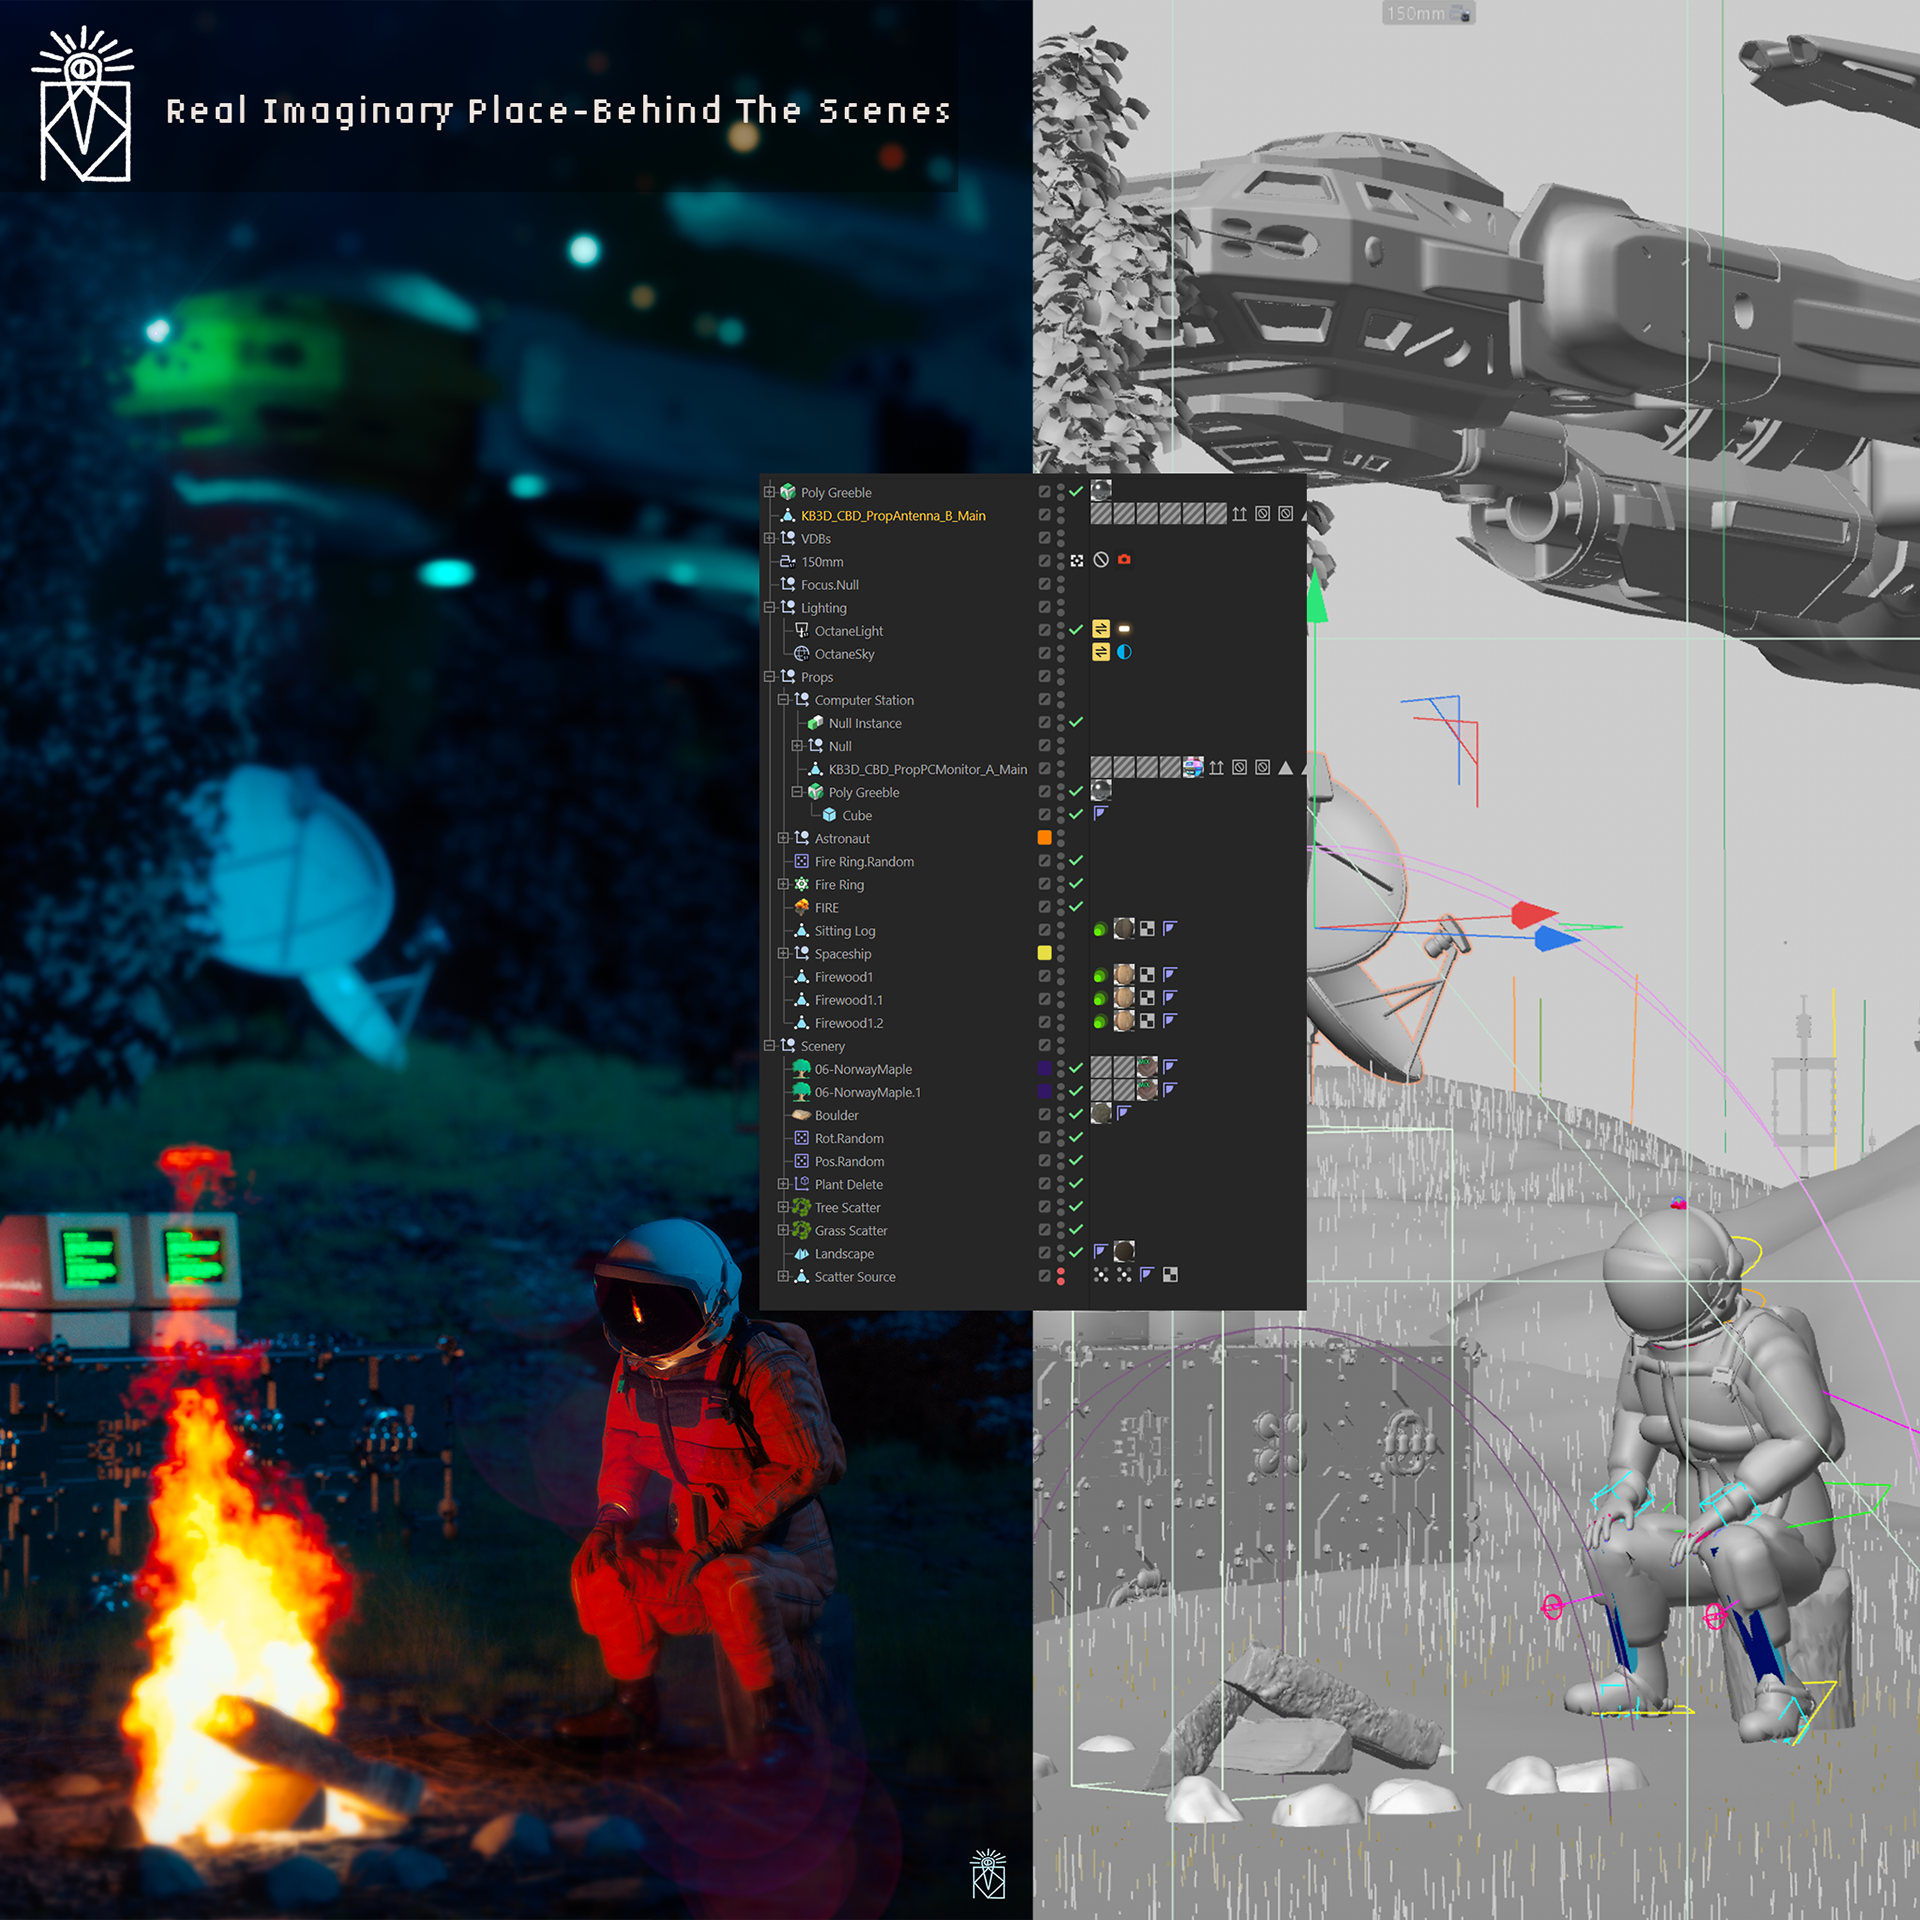Click the OctaneLight light tag icon
Viewport: 1920px width, 1920px height.
coord(1124,629)
